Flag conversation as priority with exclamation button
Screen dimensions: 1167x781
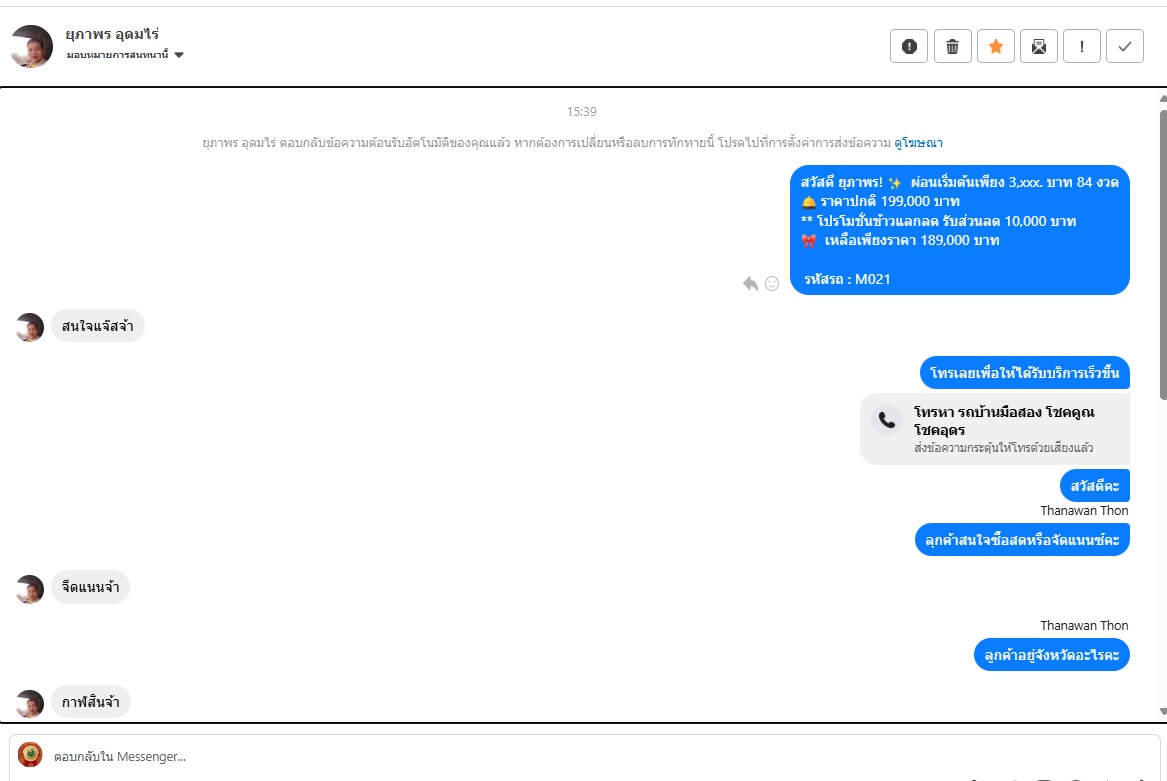[x=1082, y=46]
